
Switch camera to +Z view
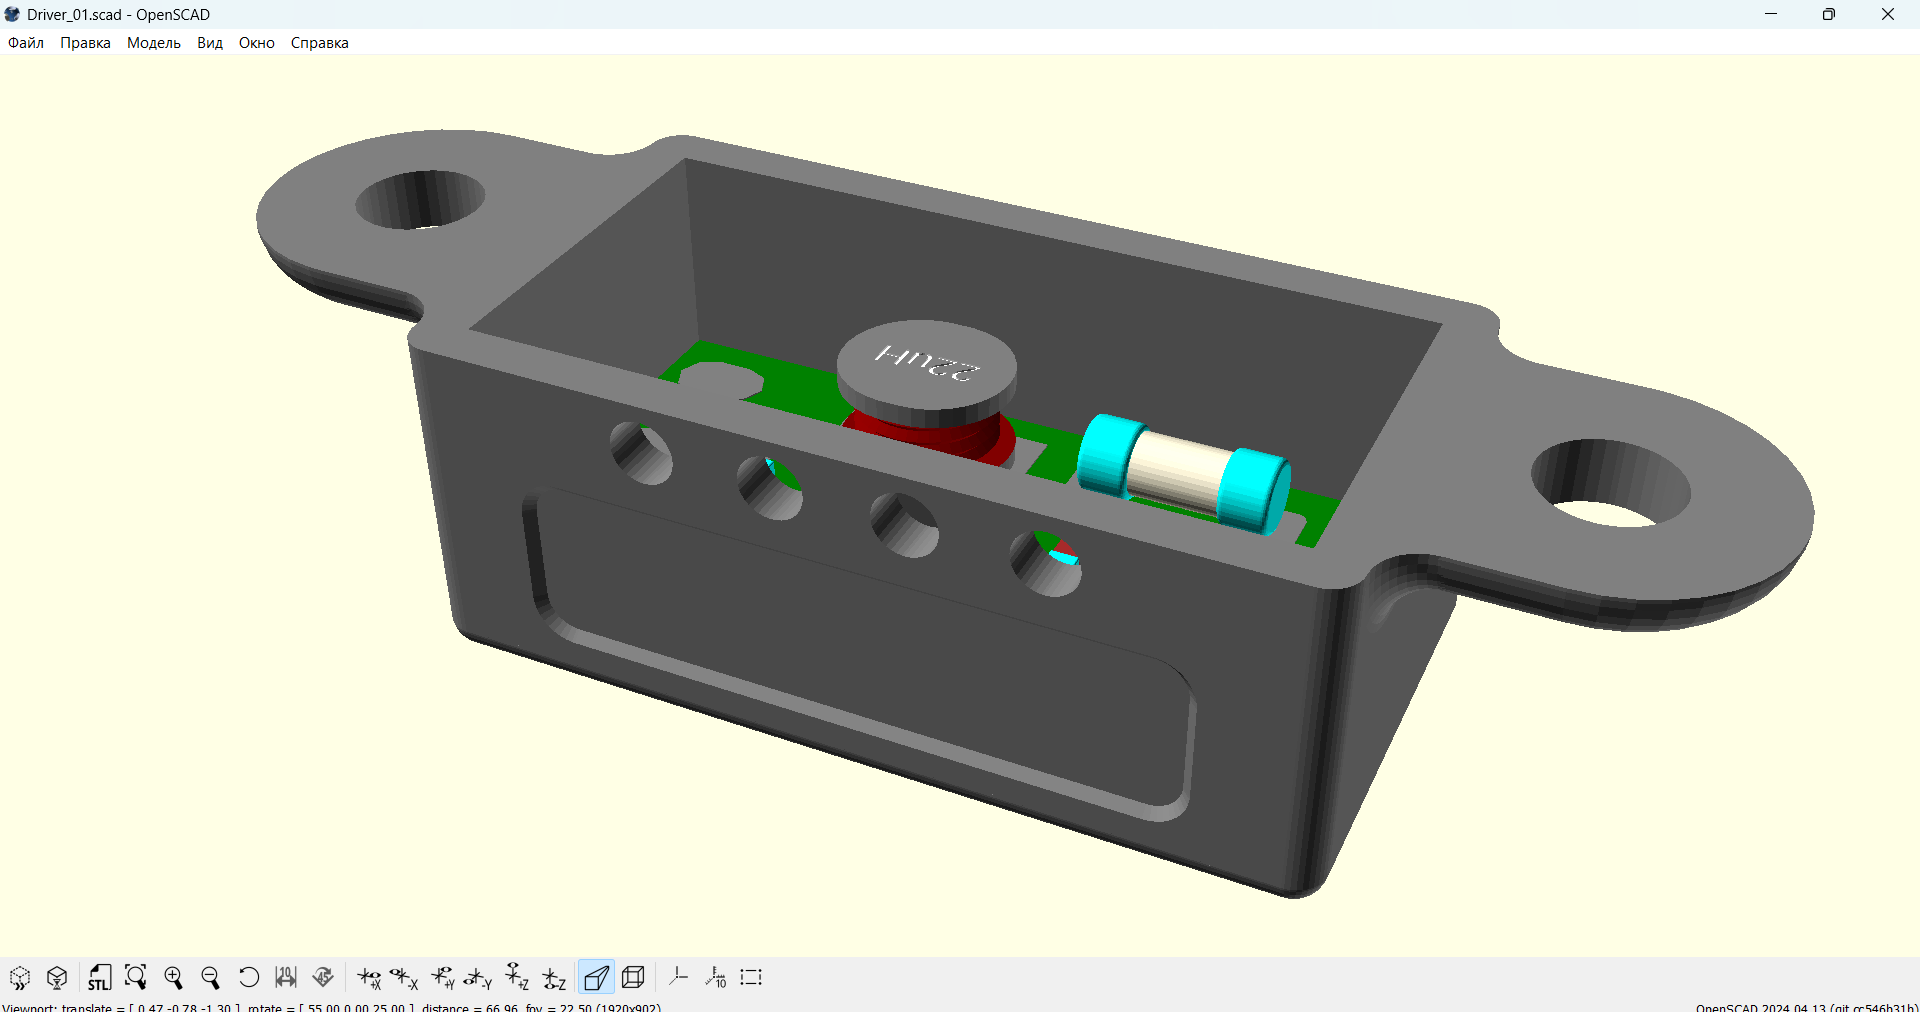pos(515,977)
